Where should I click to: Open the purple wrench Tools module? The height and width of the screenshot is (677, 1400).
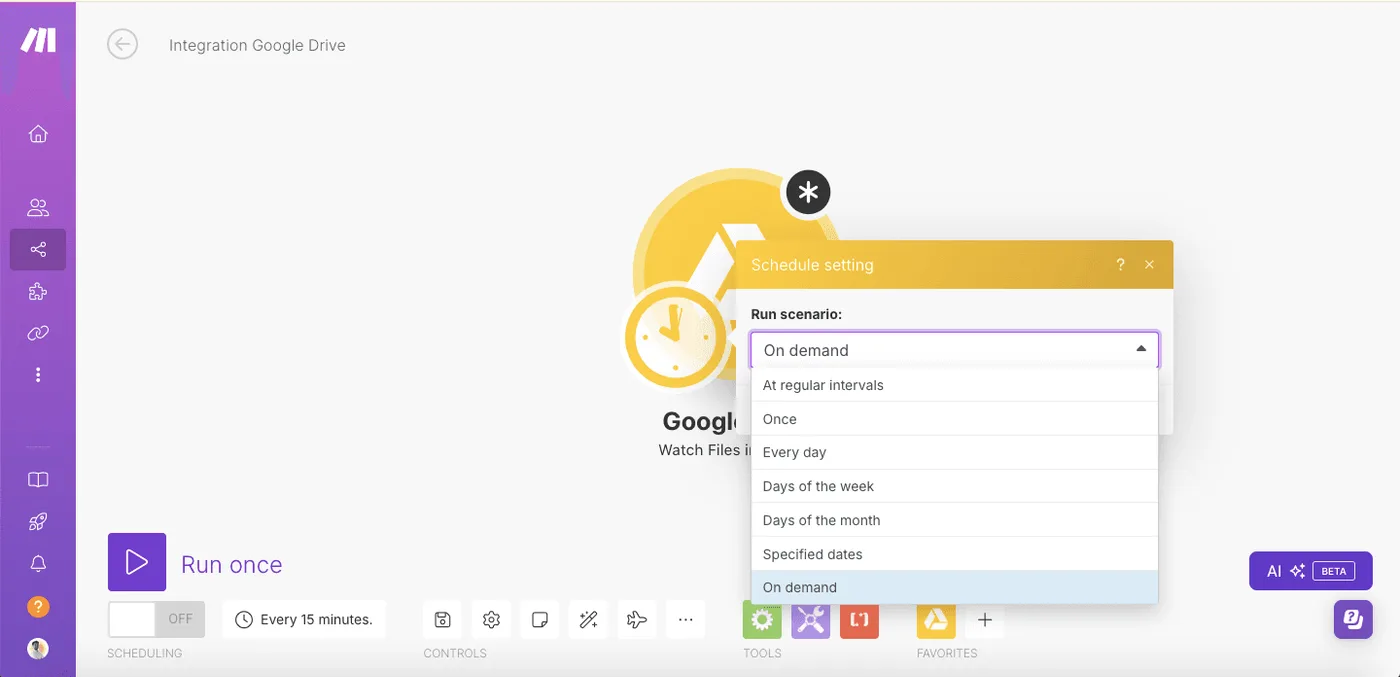(811, 620)
